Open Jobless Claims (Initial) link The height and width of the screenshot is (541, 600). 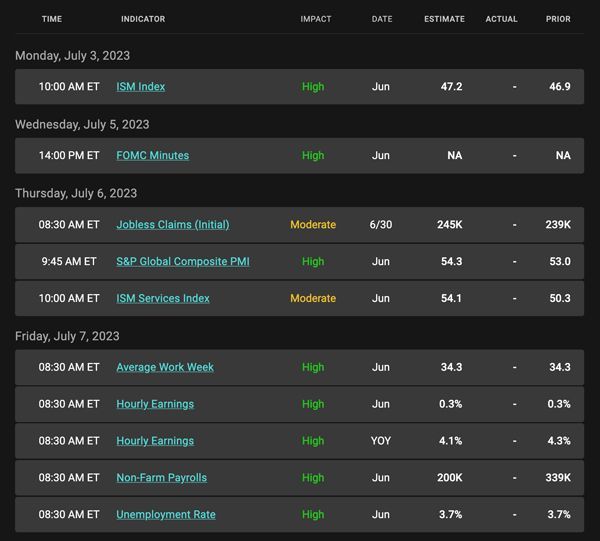(173, 225)
